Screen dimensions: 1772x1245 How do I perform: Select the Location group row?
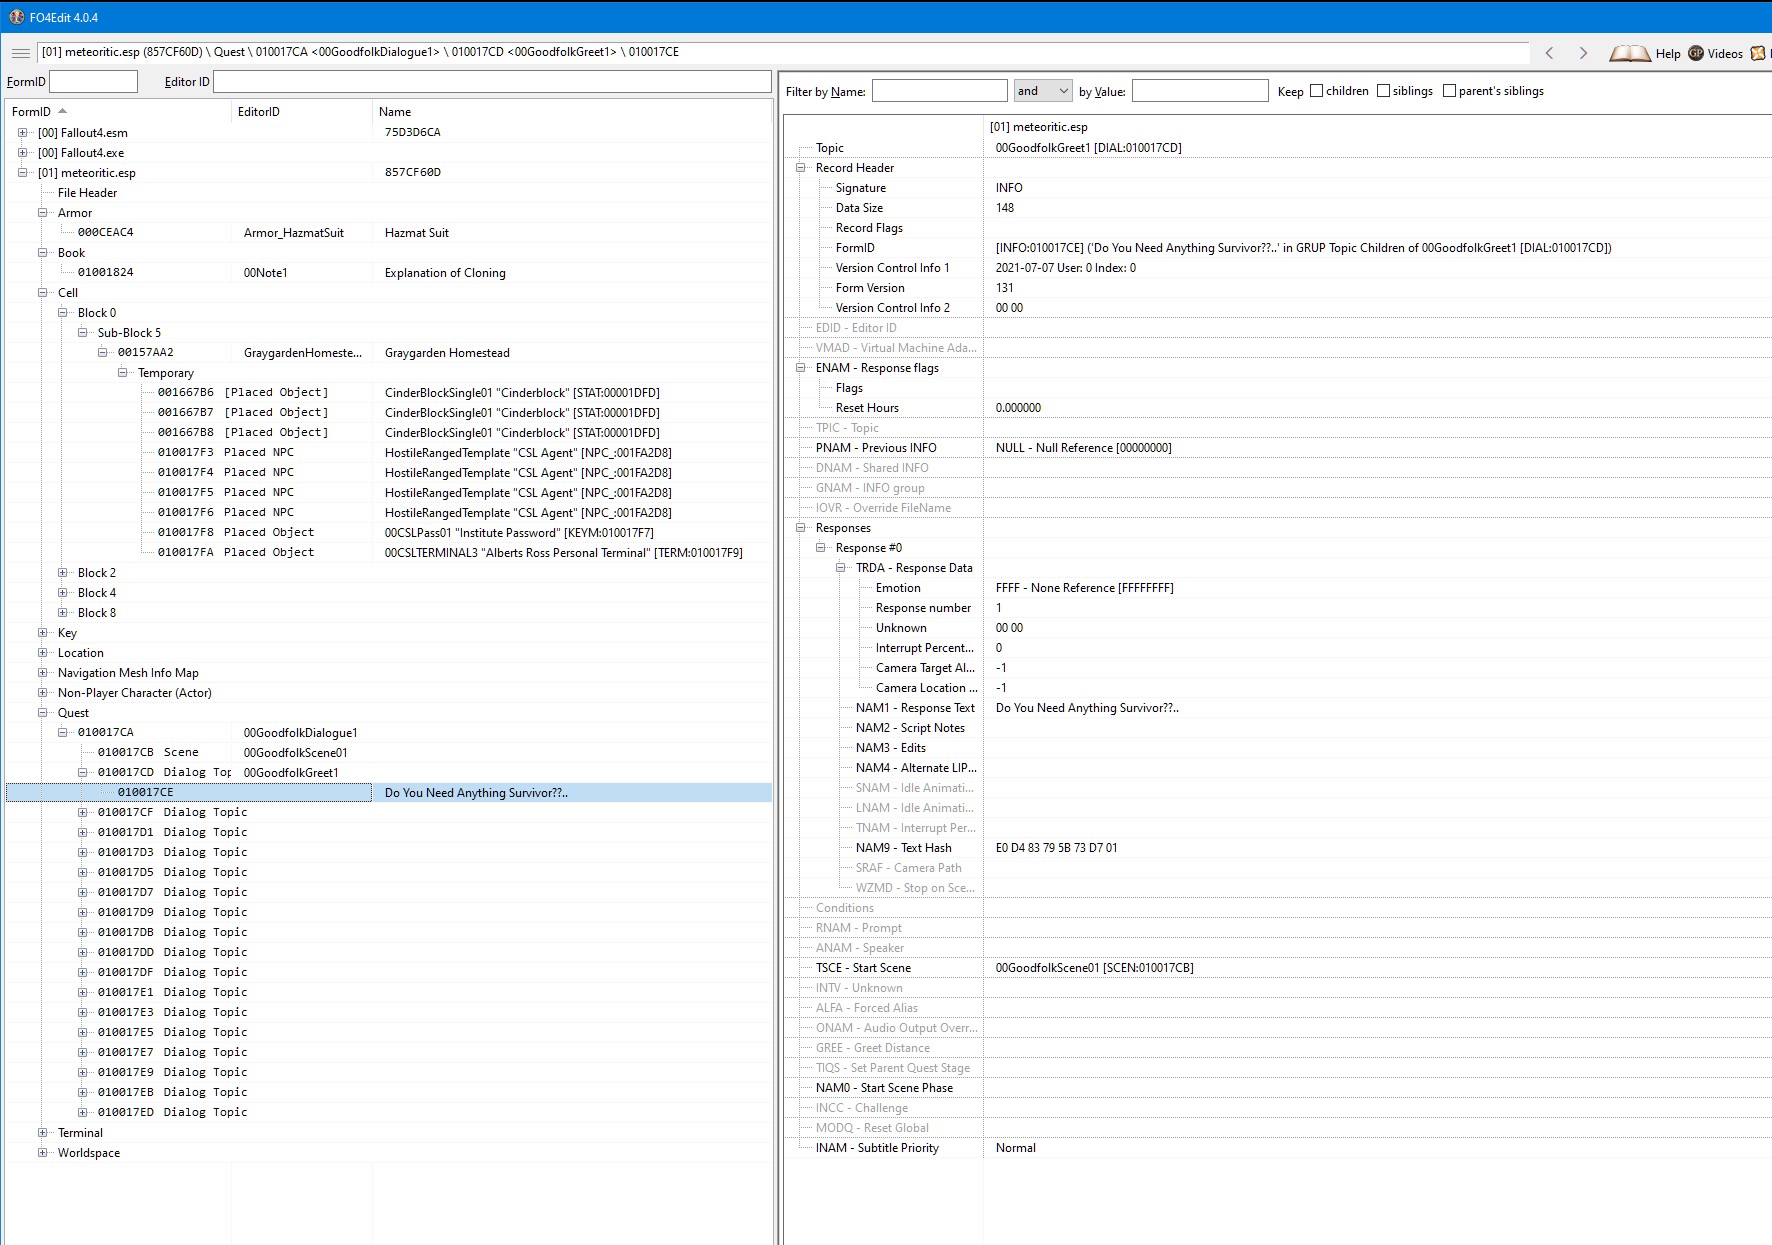[389, 652]
